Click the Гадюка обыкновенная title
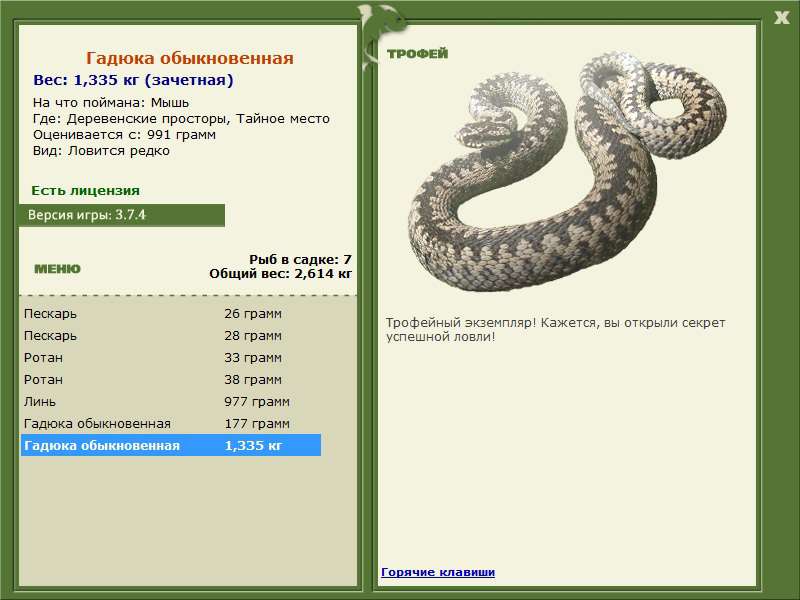Image resolution: width=800 pixels, height=600 pixels. coord(190,58)
